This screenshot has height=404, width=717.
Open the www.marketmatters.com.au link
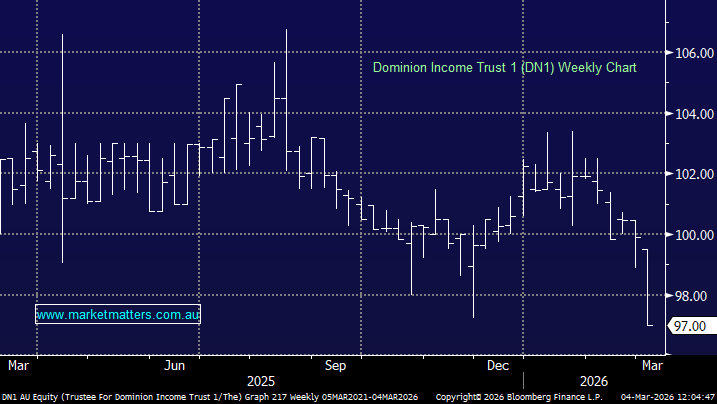[x=118, y=315]
